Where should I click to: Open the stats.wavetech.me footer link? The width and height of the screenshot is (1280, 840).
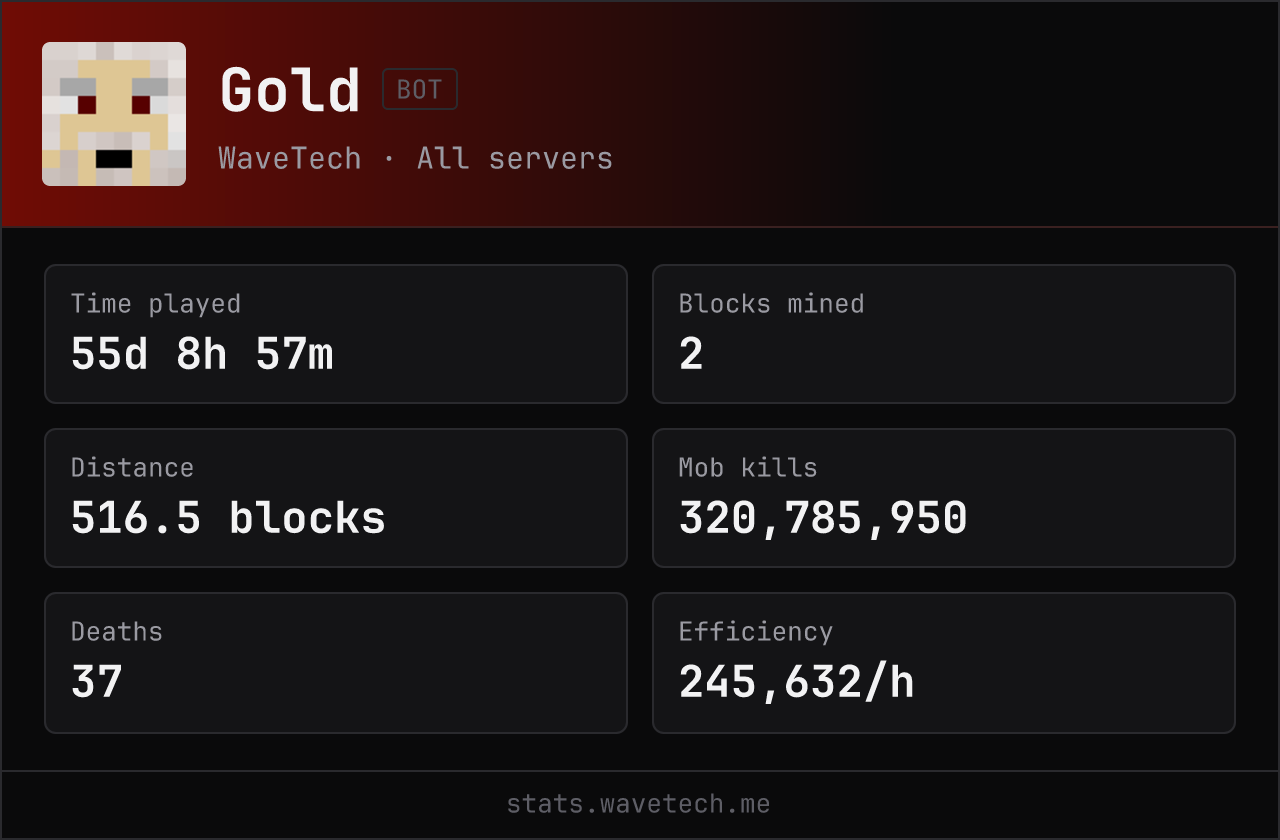pos(639,804)
